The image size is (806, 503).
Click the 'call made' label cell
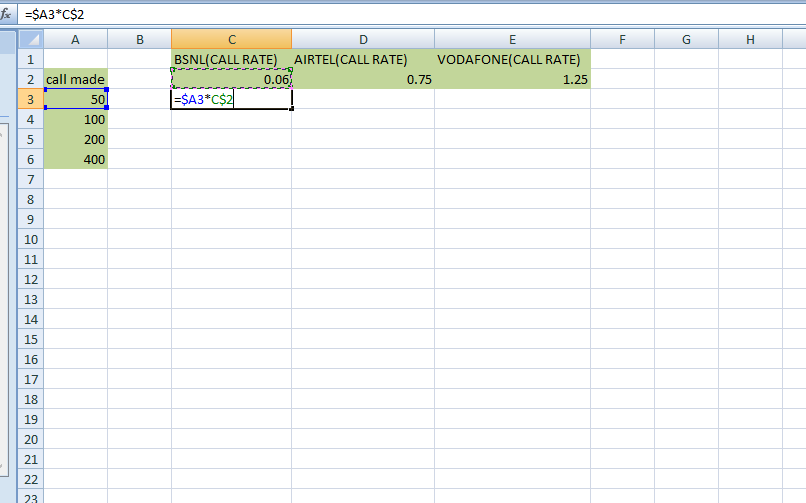(x=76, y=80)
